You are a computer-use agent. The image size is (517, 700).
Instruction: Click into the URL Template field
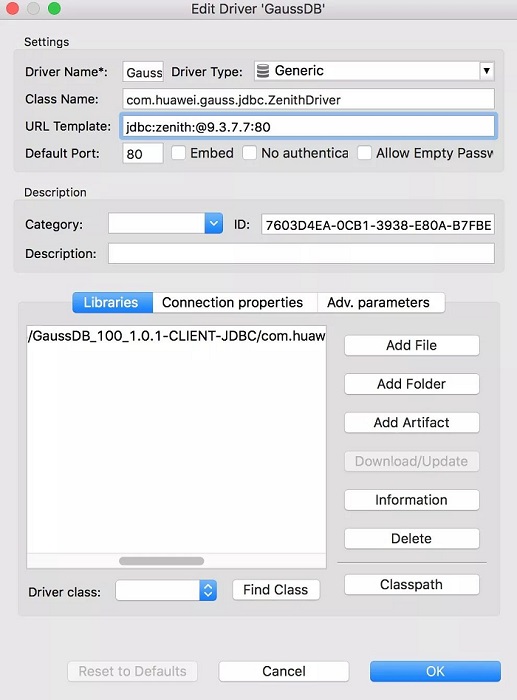point(308,127)
